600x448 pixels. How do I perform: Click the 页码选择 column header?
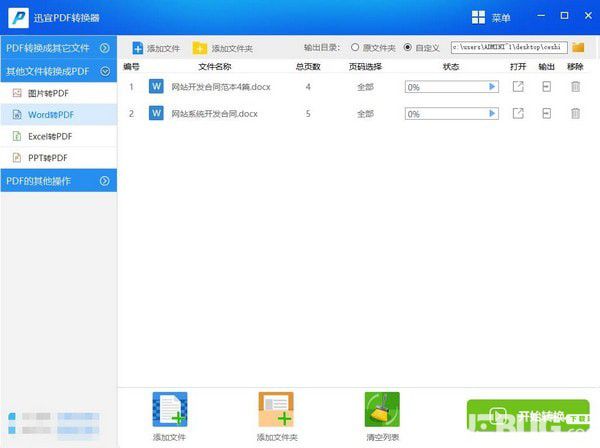click(365, 67)
